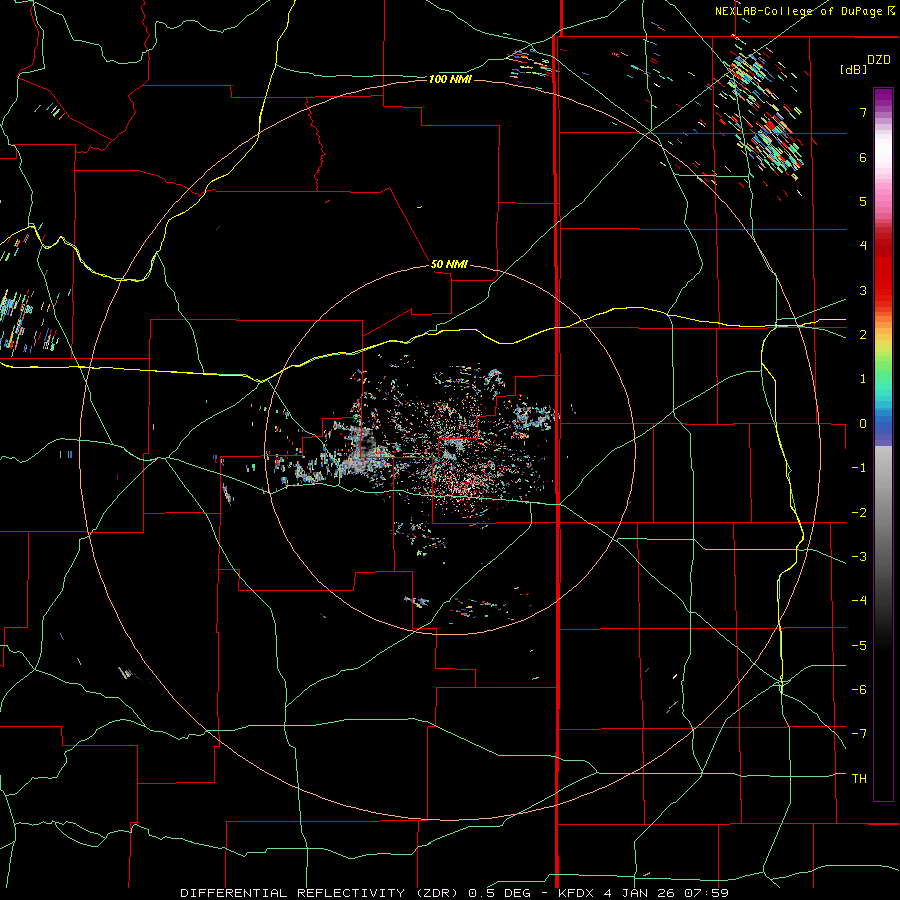Click the colorbar value label '0'
The image size is (900, 900).
(863, 424)
